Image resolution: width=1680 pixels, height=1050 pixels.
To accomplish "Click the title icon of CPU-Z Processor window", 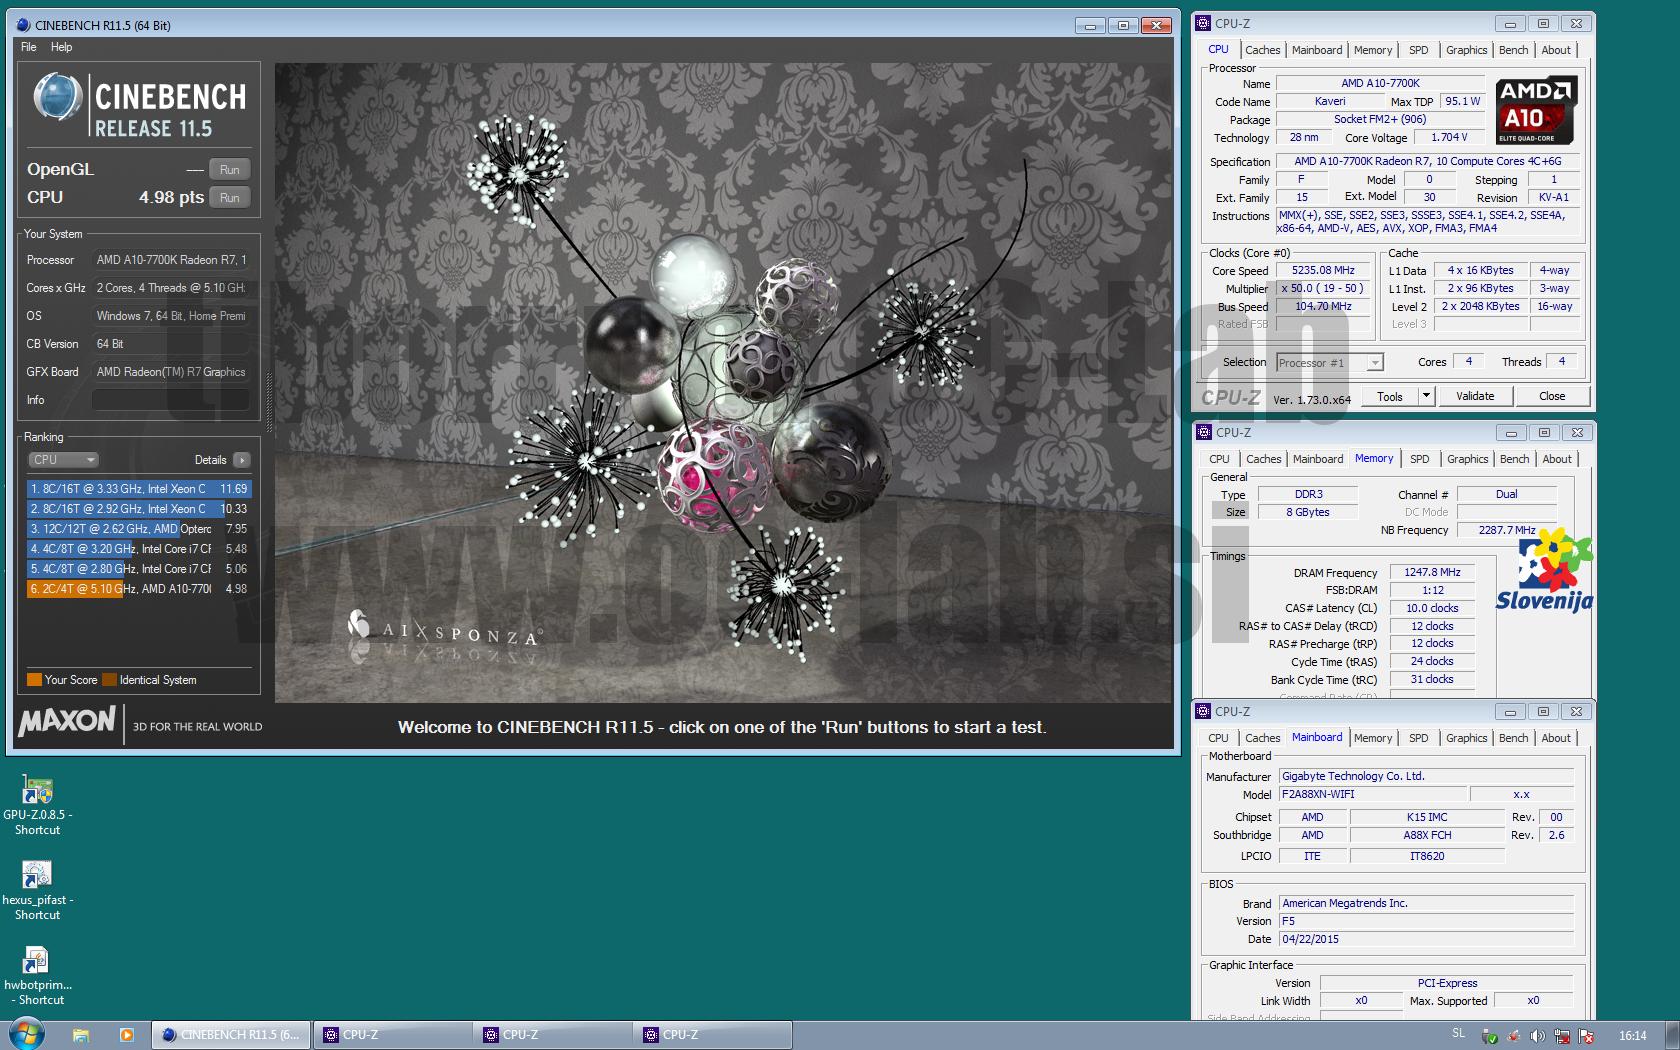I will click(1203, 23).
